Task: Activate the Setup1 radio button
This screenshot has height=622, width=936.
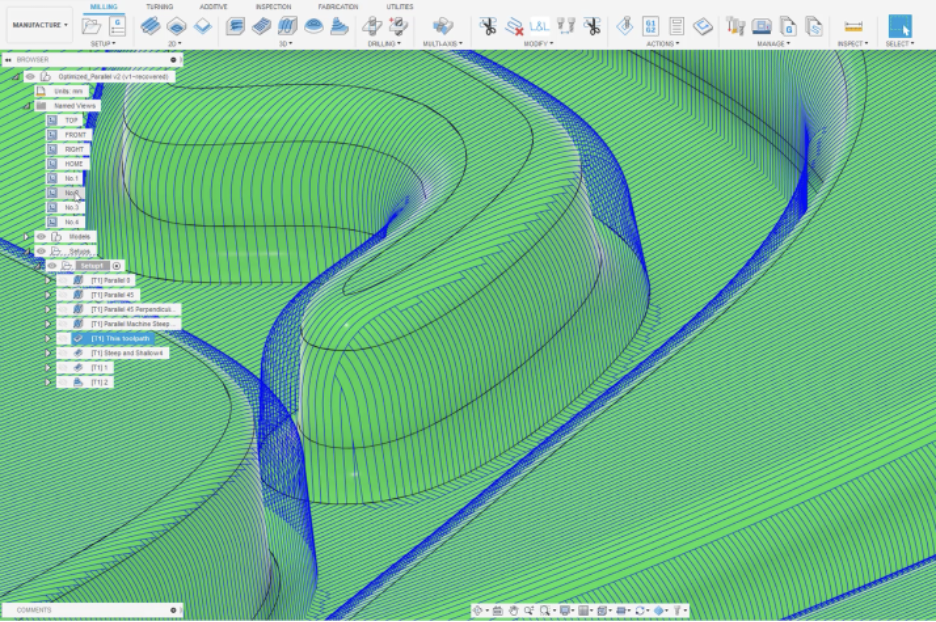Action: point(117,266)
